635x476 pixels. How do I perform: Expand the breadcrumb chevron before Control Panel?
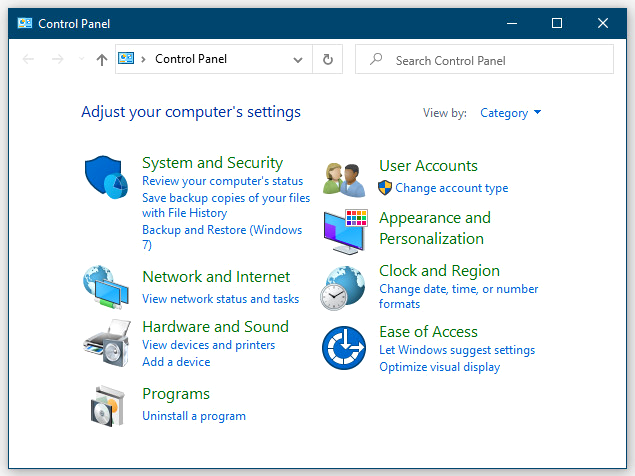[143, 60]
